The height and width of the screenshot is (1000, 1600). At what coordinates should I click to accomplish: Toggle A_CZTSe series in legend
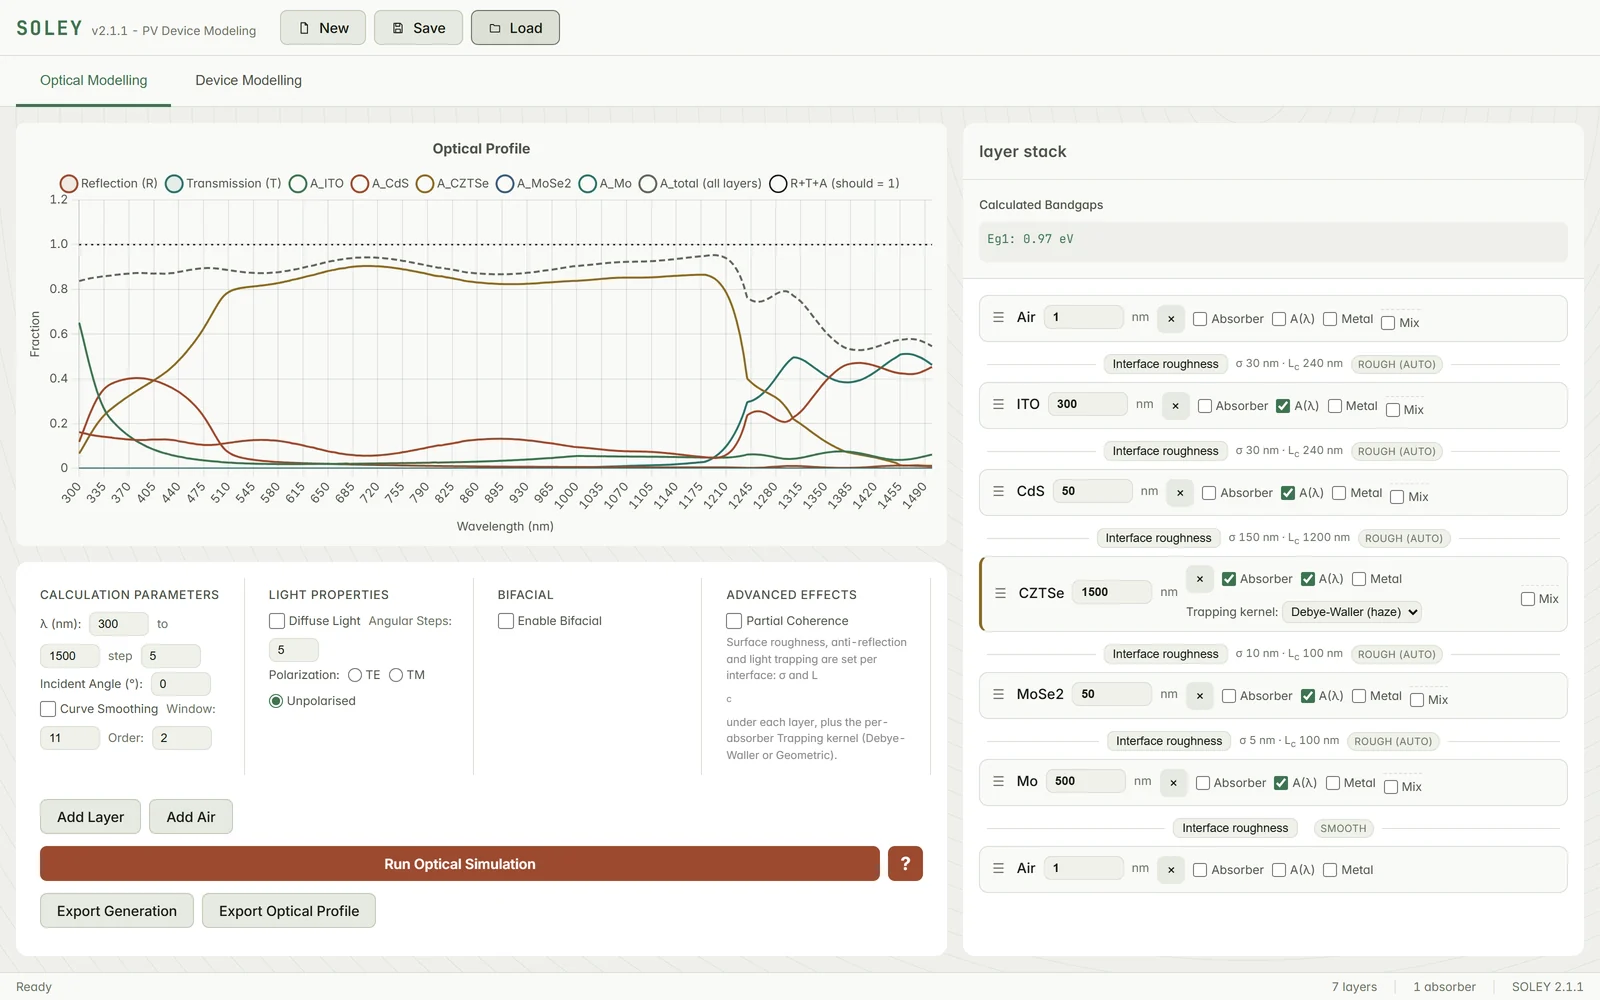[425, 184]
